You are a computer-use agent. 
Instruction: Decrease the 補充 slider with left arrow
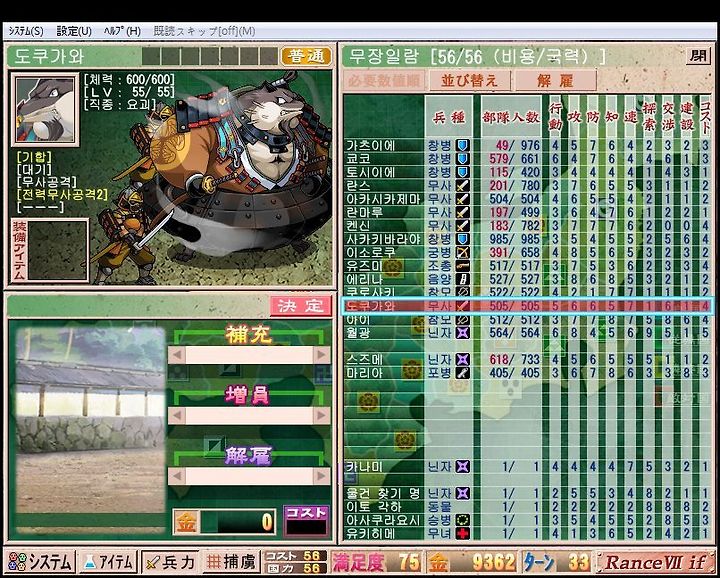177,355
